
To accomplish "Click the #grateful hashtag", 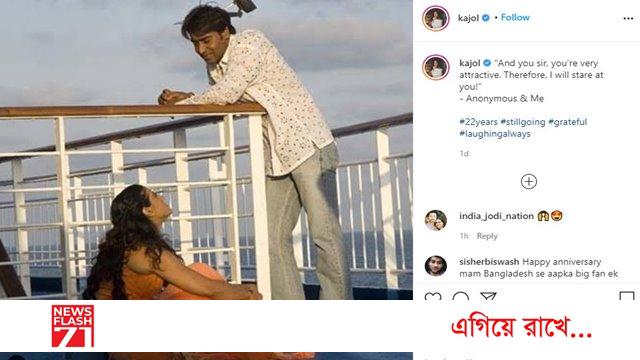I will click(568, 122).
